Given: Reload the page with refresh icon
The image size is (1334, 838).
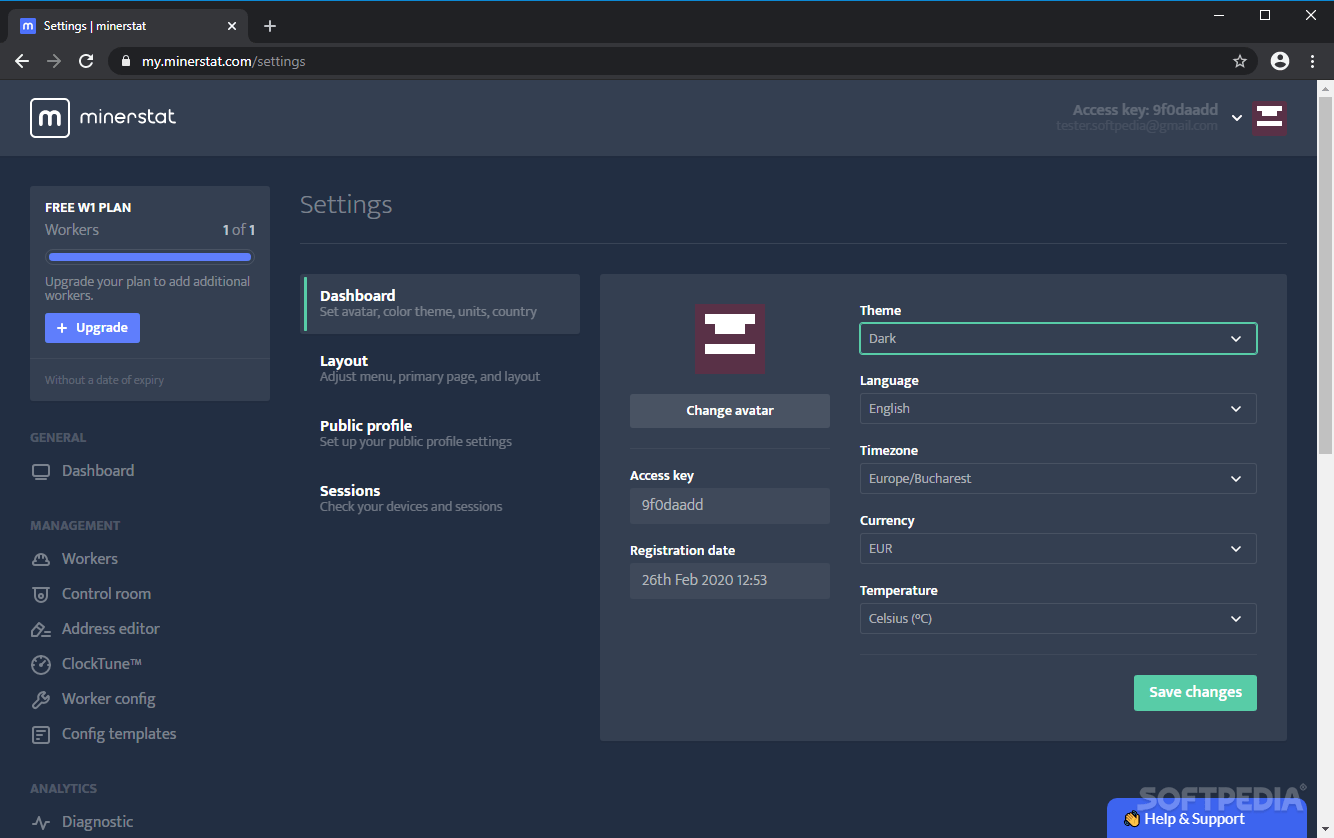Looking at the screenshot, I should (x=86, y=61).
